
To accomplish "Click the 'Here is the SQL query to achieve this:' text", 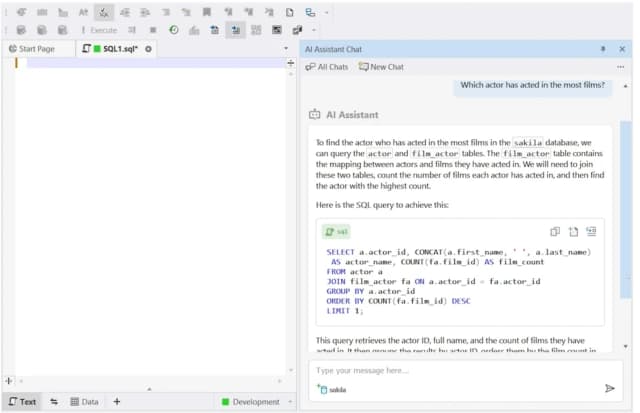I will (382, 205).
